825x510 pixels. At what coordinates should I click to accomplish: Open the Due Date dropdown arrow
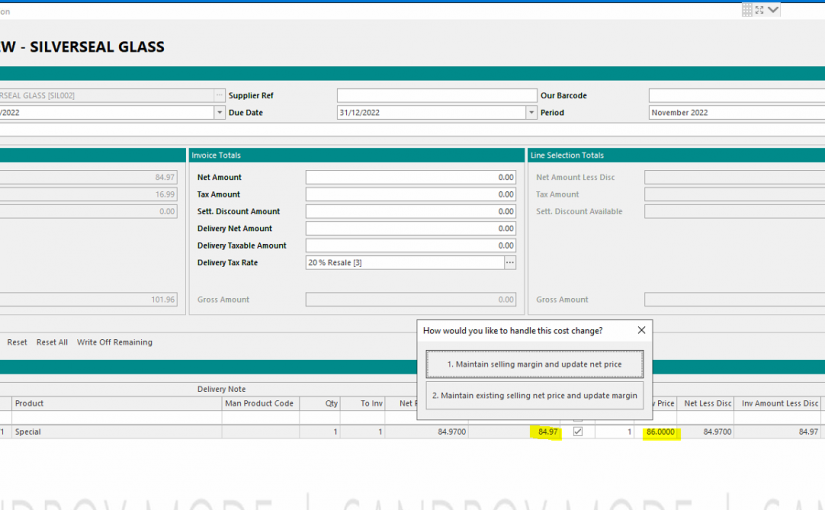point(531,113)
